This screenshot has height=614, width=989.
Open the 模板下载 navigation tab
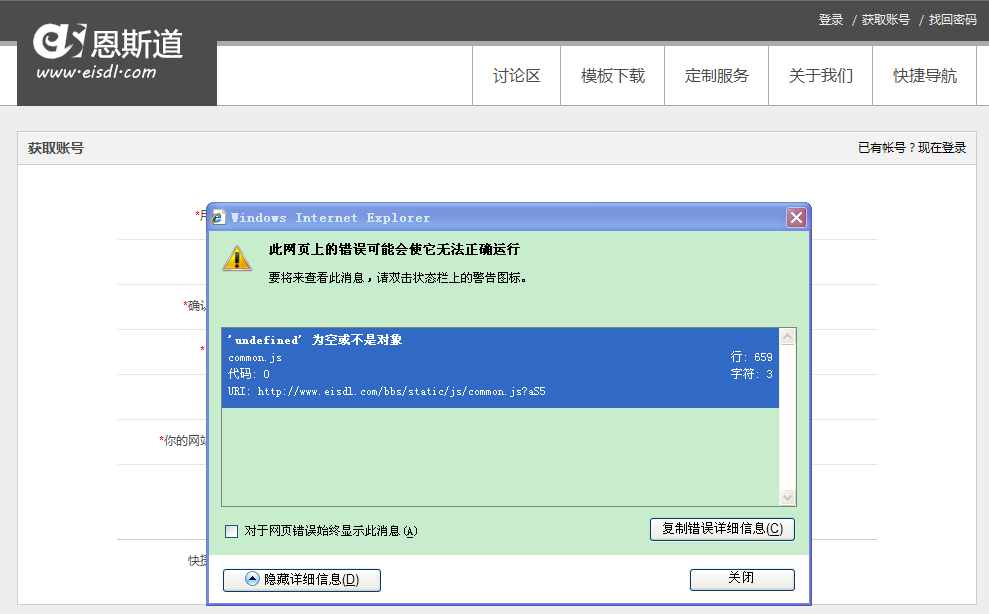tap(612, 76)
